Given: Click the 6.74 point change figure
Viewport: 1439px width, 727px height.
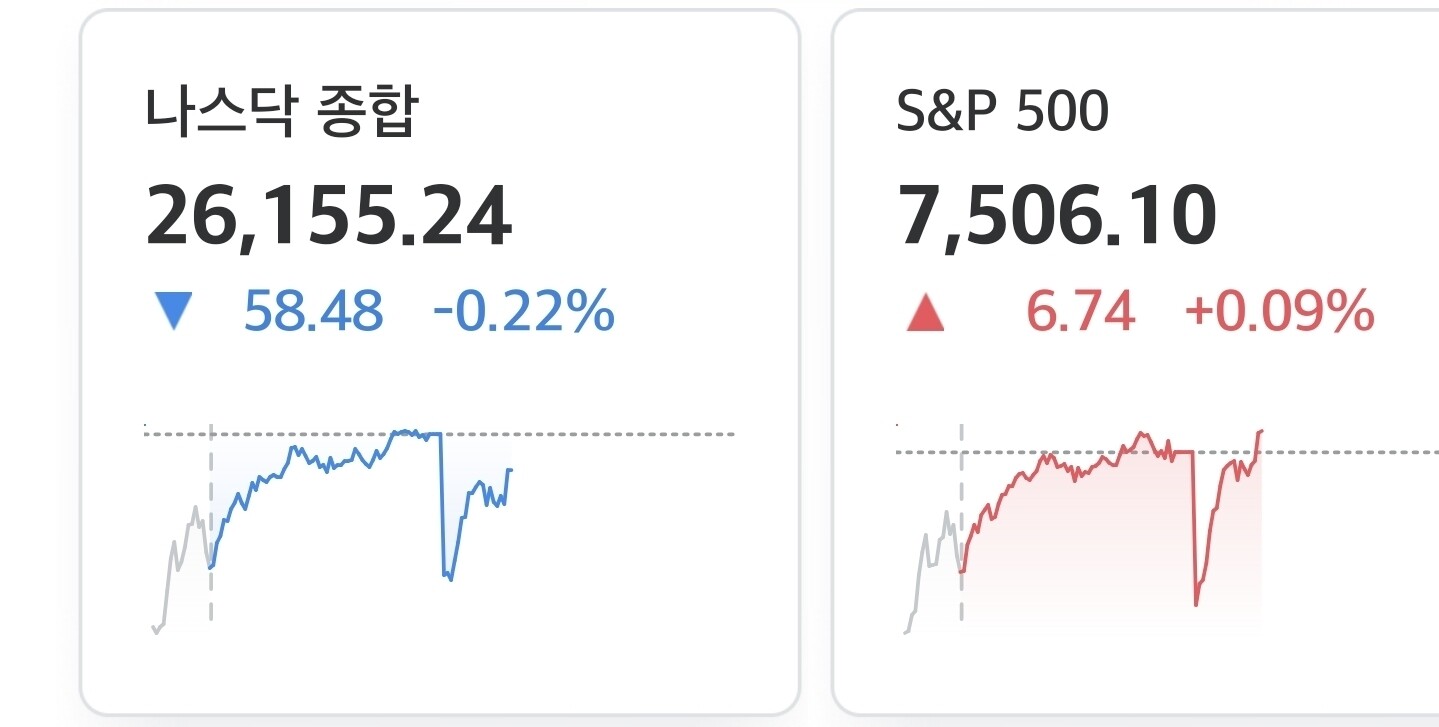Looking at the screenshot, I should coord(1081,312).
